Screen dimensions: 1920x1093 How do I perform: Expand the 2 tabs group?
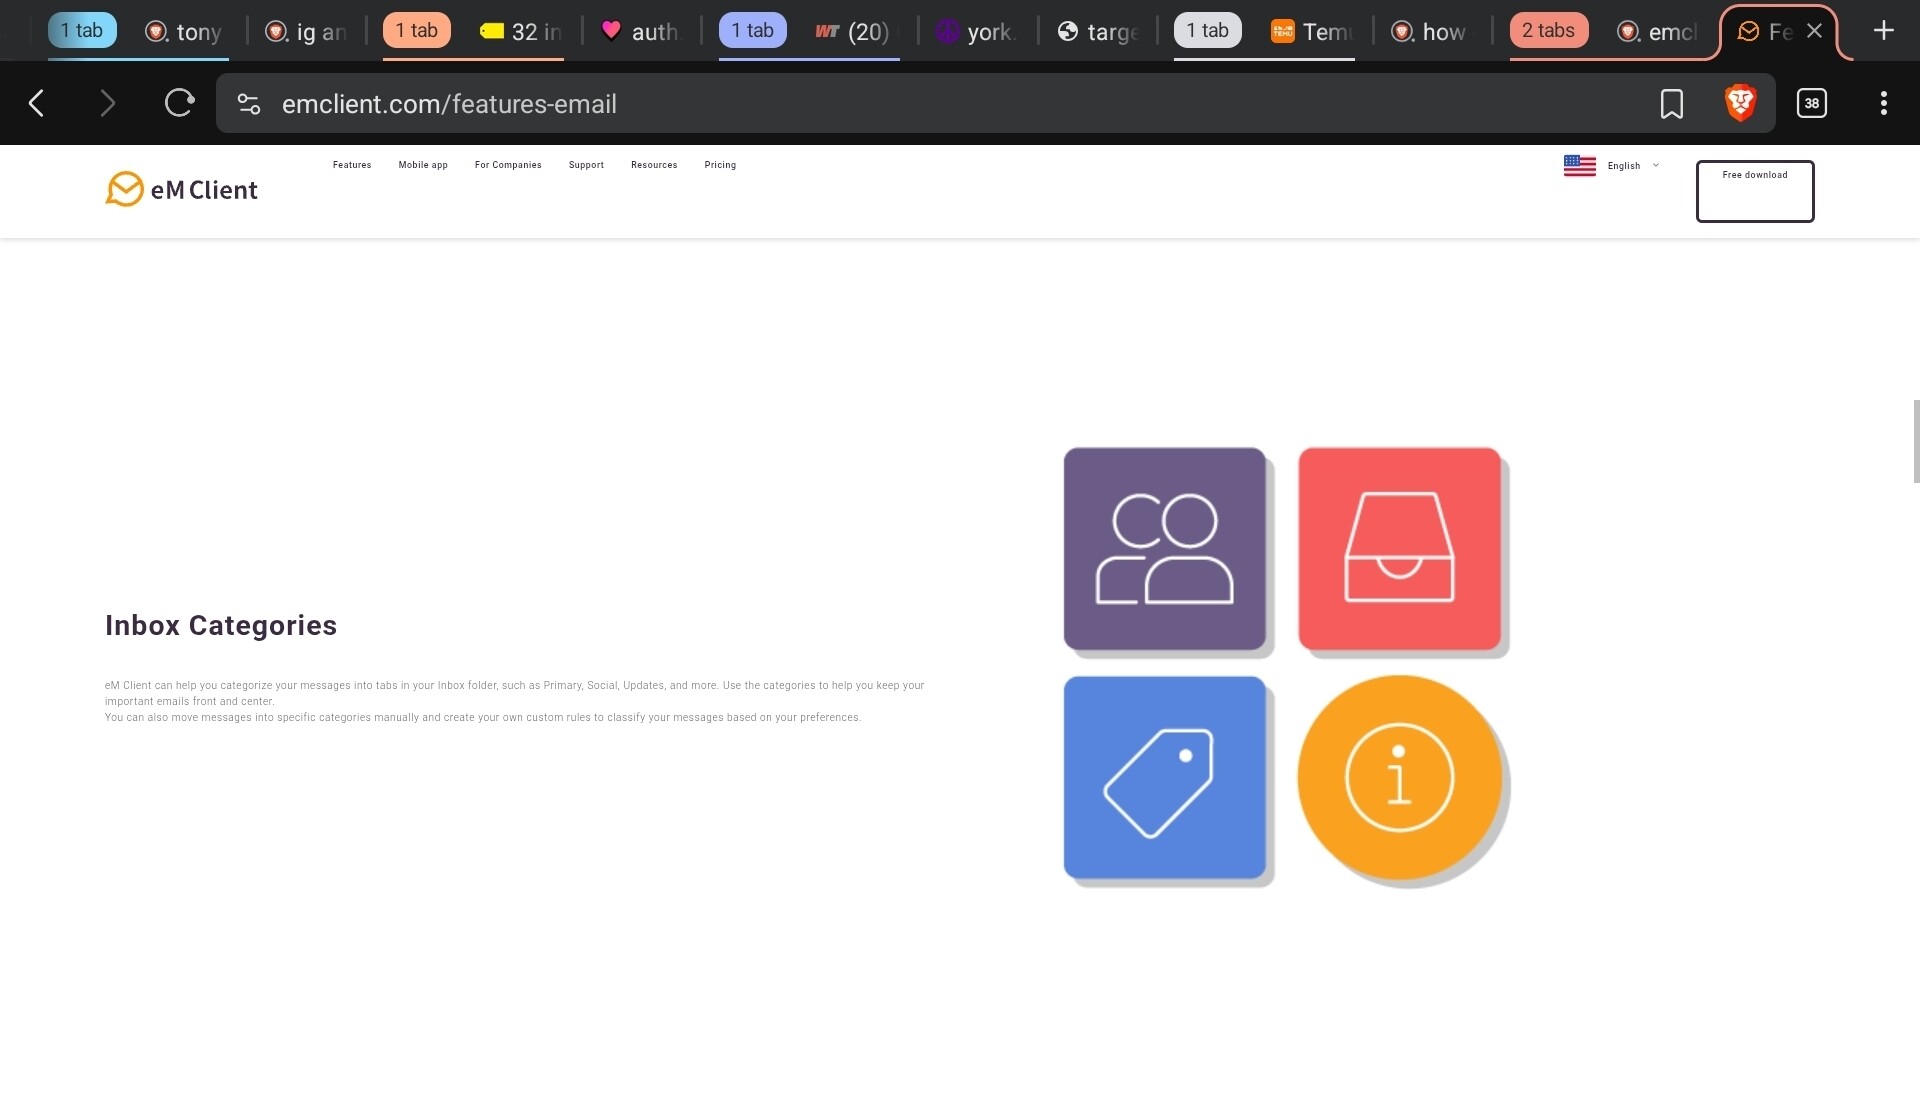click(1548, 31)
